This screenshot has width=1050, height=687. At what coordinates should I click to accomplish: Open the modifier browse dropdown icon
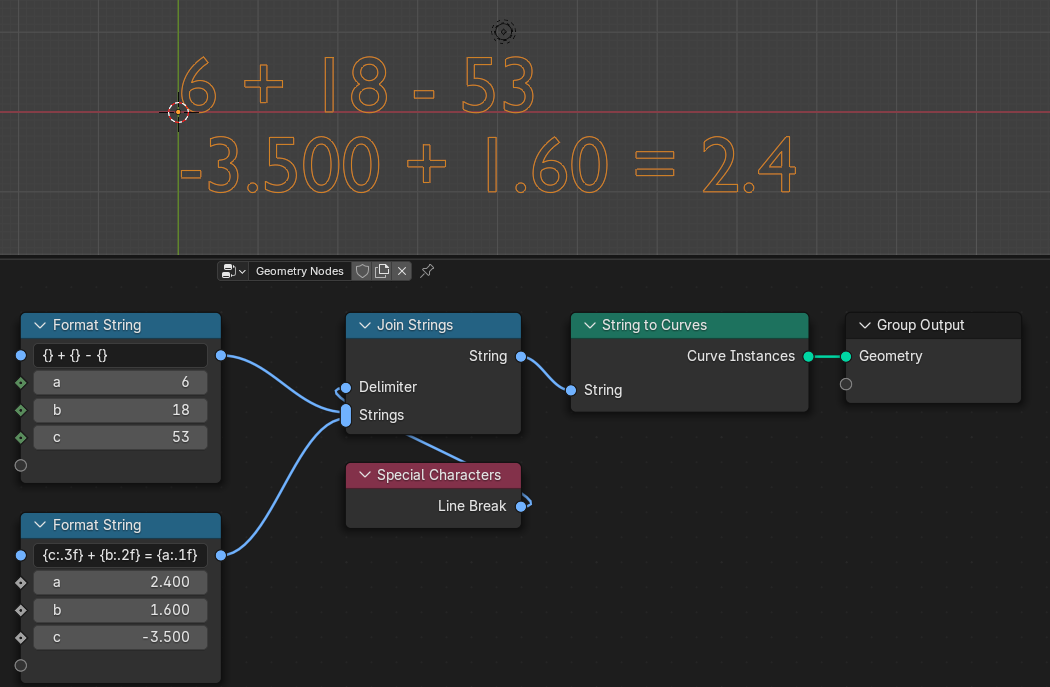point(233,271)
